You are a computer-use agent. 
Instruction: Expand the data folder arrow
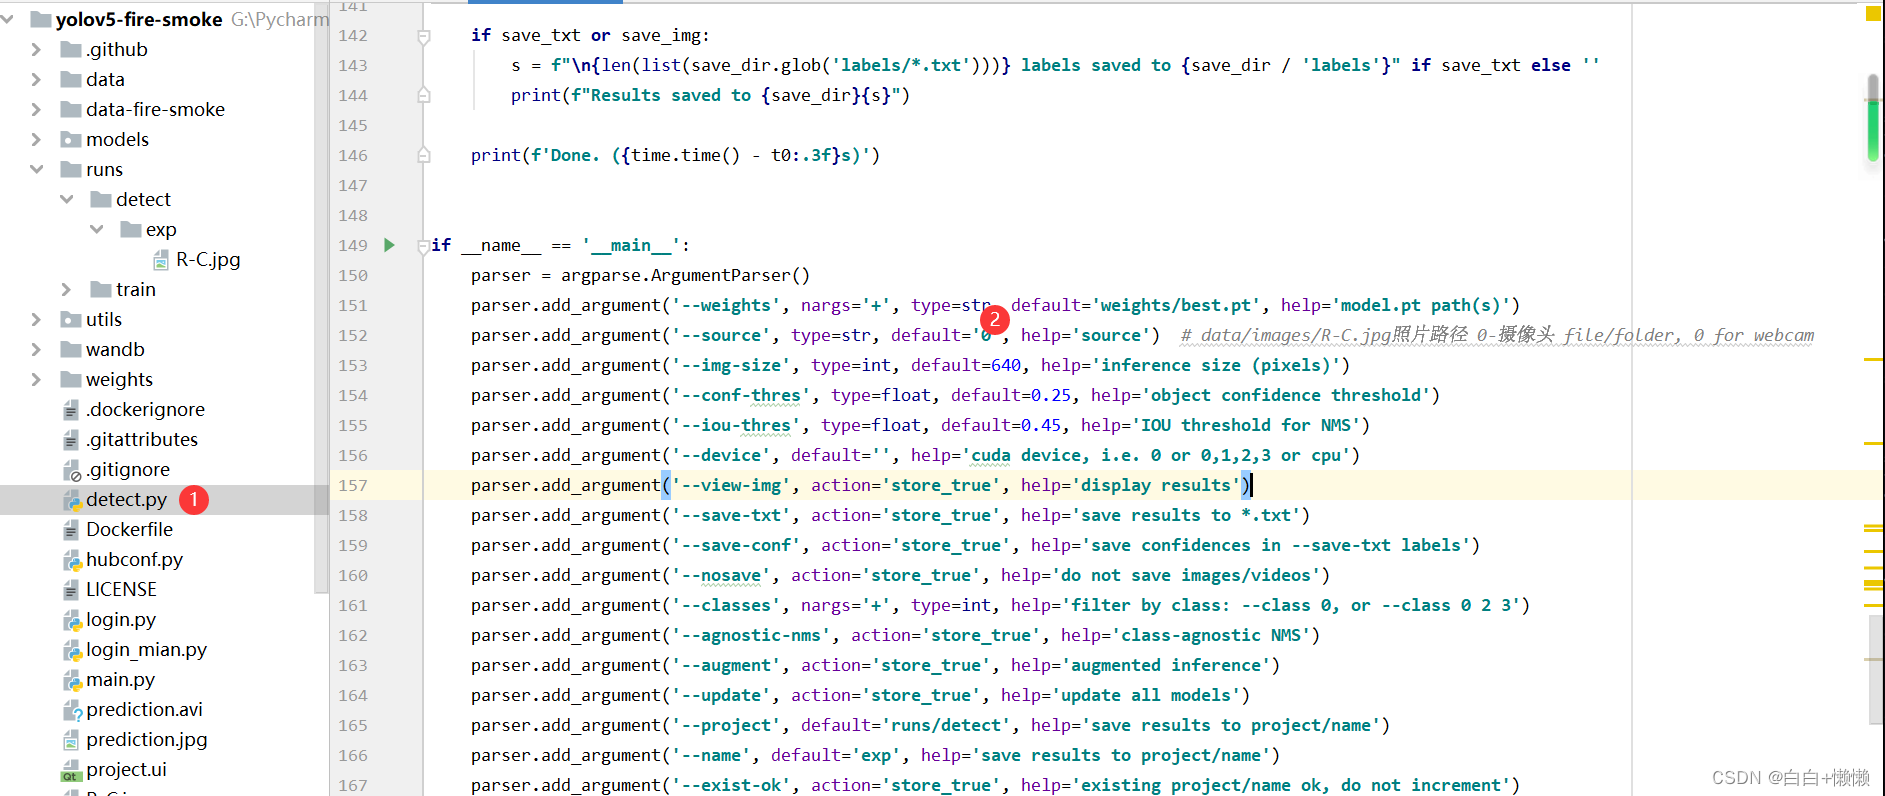click(37, 79)
